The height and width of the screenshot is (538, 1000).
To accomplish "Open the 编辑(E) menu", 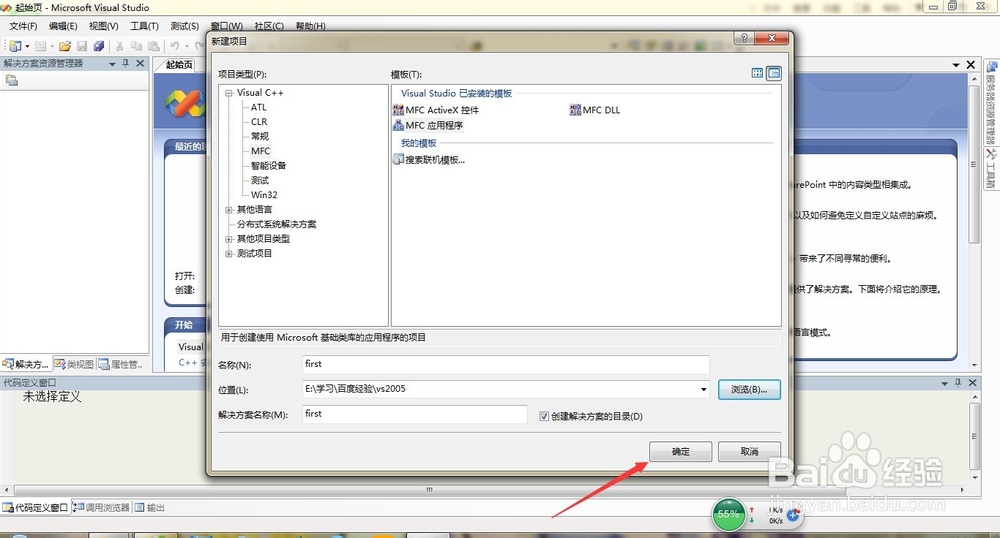I will [63, 26].
